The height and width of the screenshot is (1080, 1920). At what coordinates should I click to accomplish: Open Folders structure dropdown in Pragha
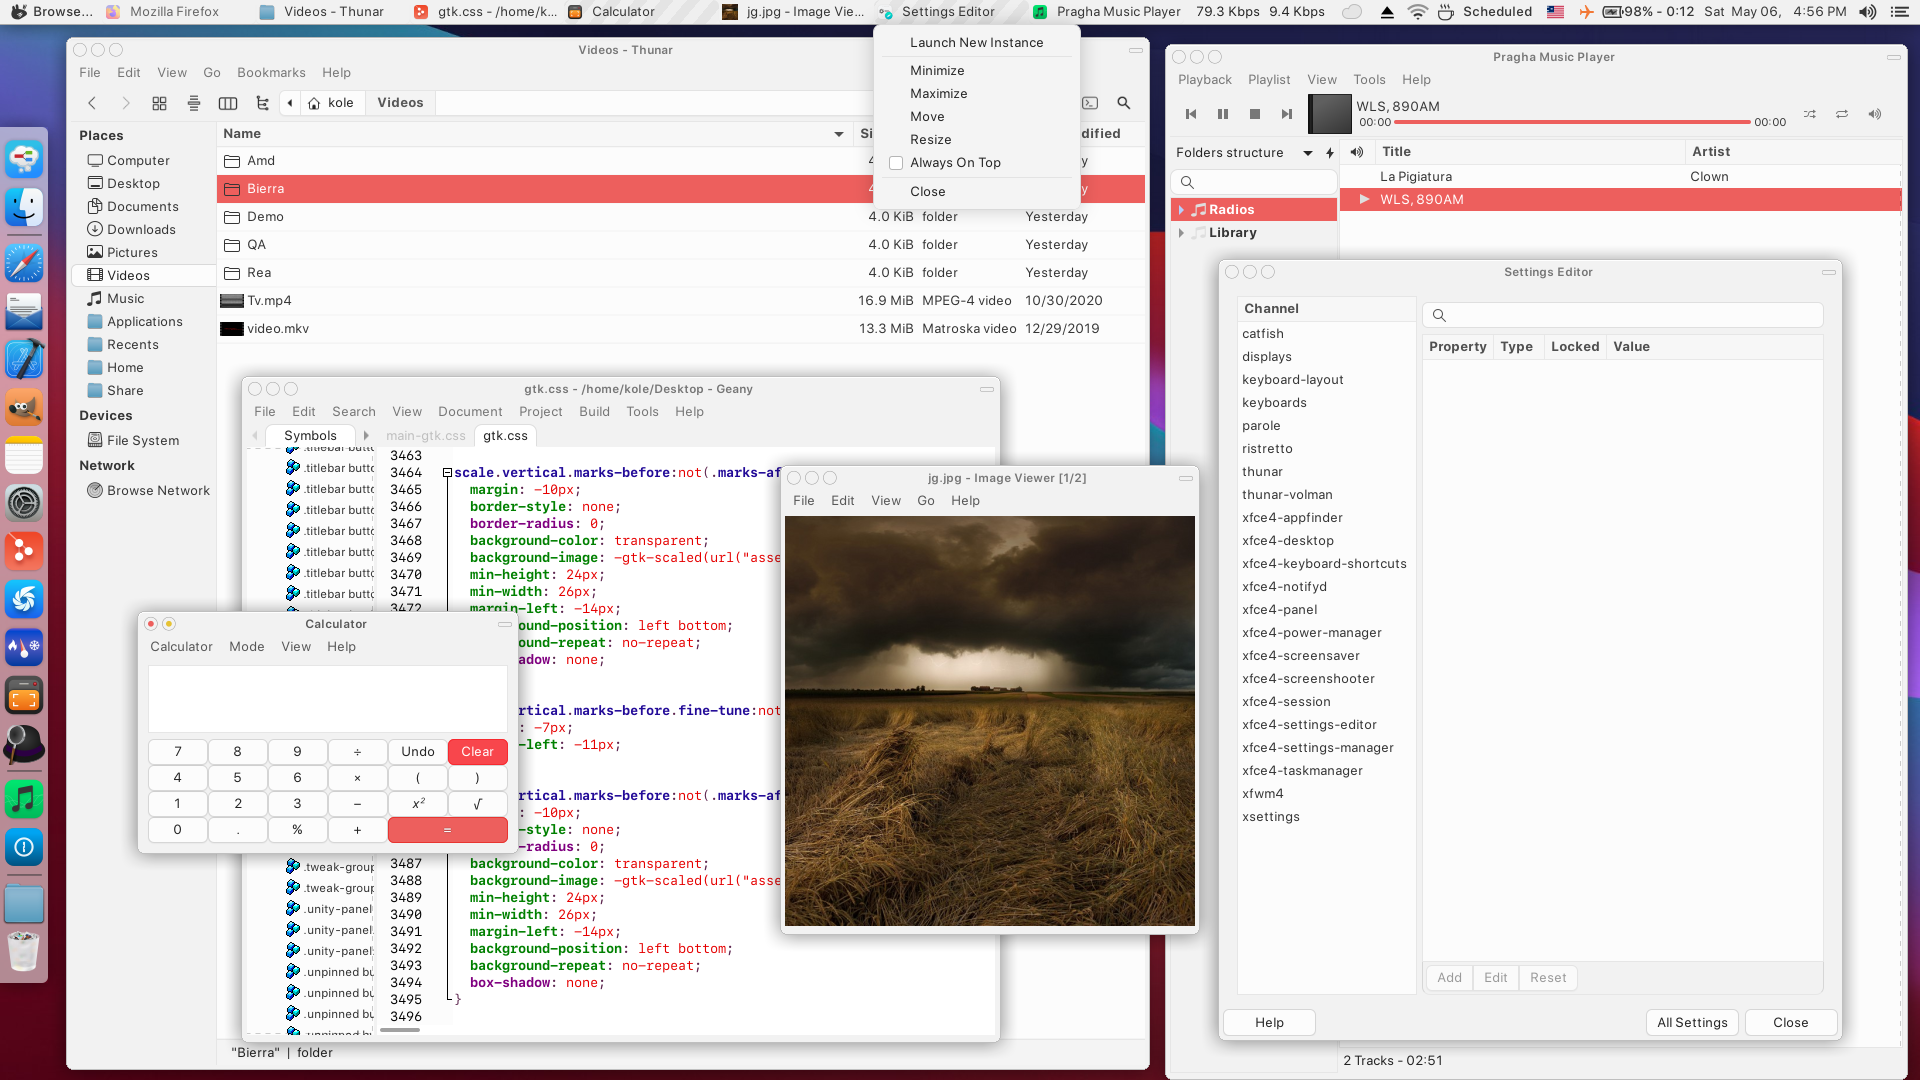pyautogui.click(x=1307, y=153)
